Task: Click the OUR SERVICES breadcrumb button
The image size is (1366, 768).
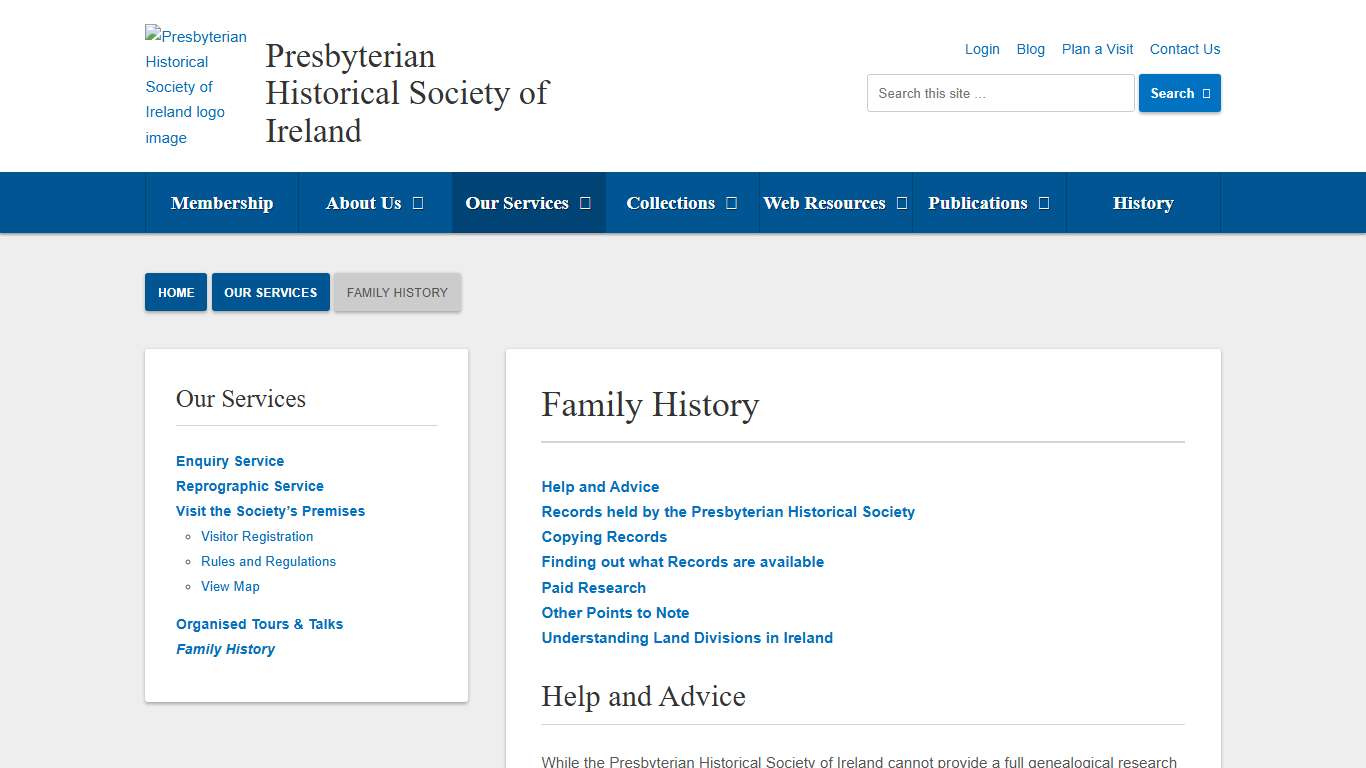Action: pos(270,292)
